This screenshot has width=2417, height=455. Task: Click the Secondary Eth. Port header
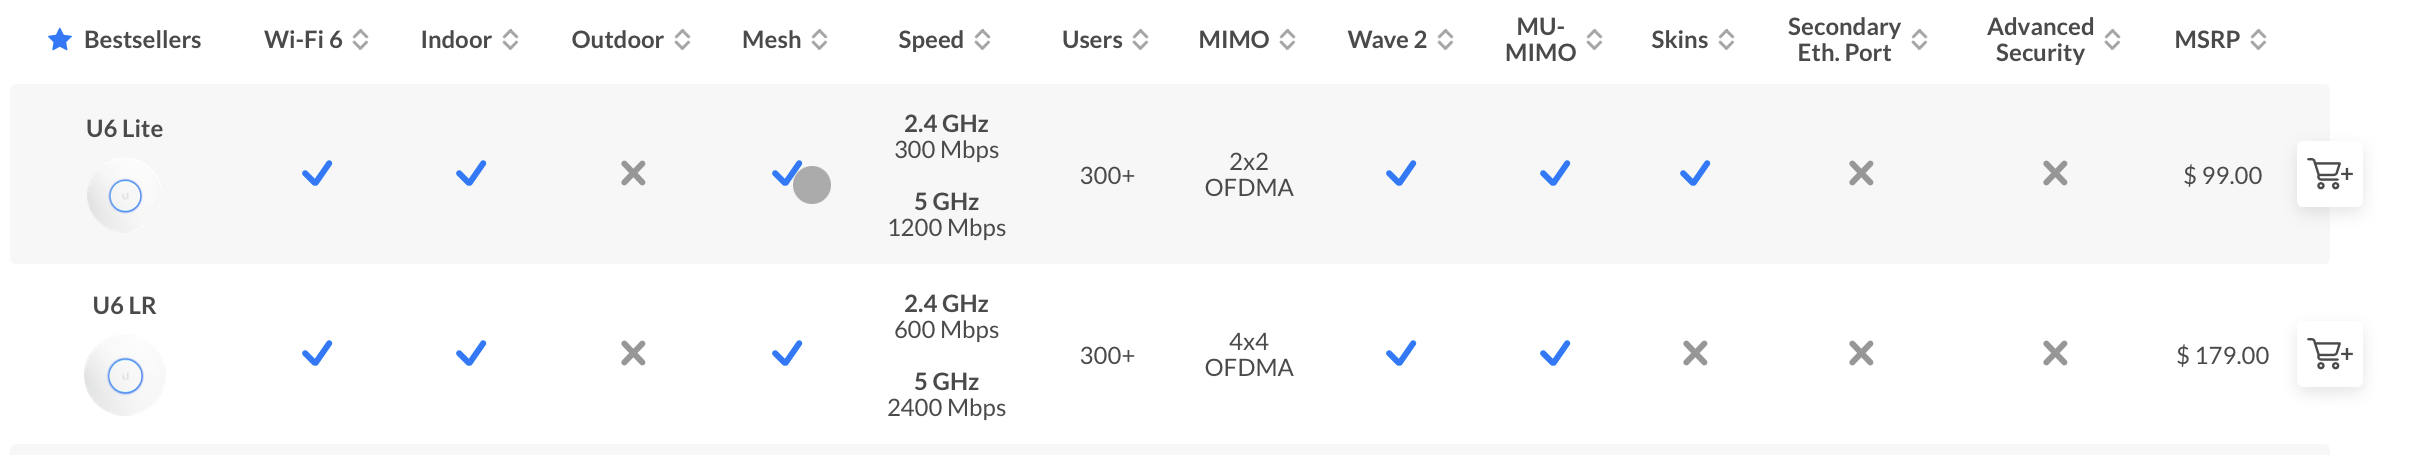1843,40
